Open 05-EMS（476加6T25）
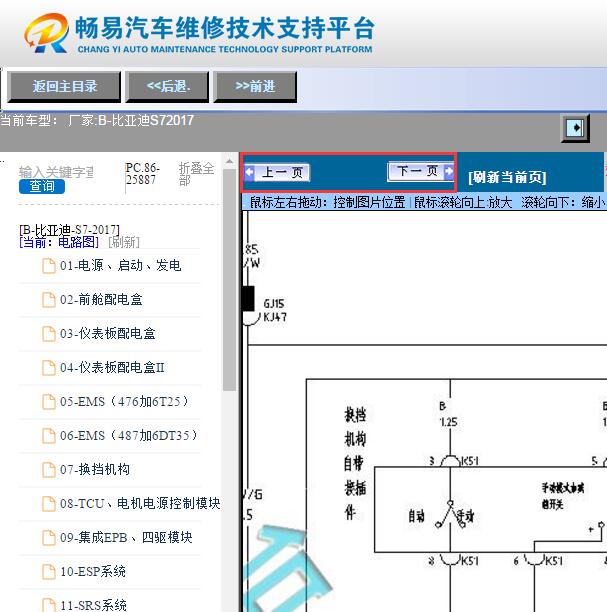 [x=126, y=401]
